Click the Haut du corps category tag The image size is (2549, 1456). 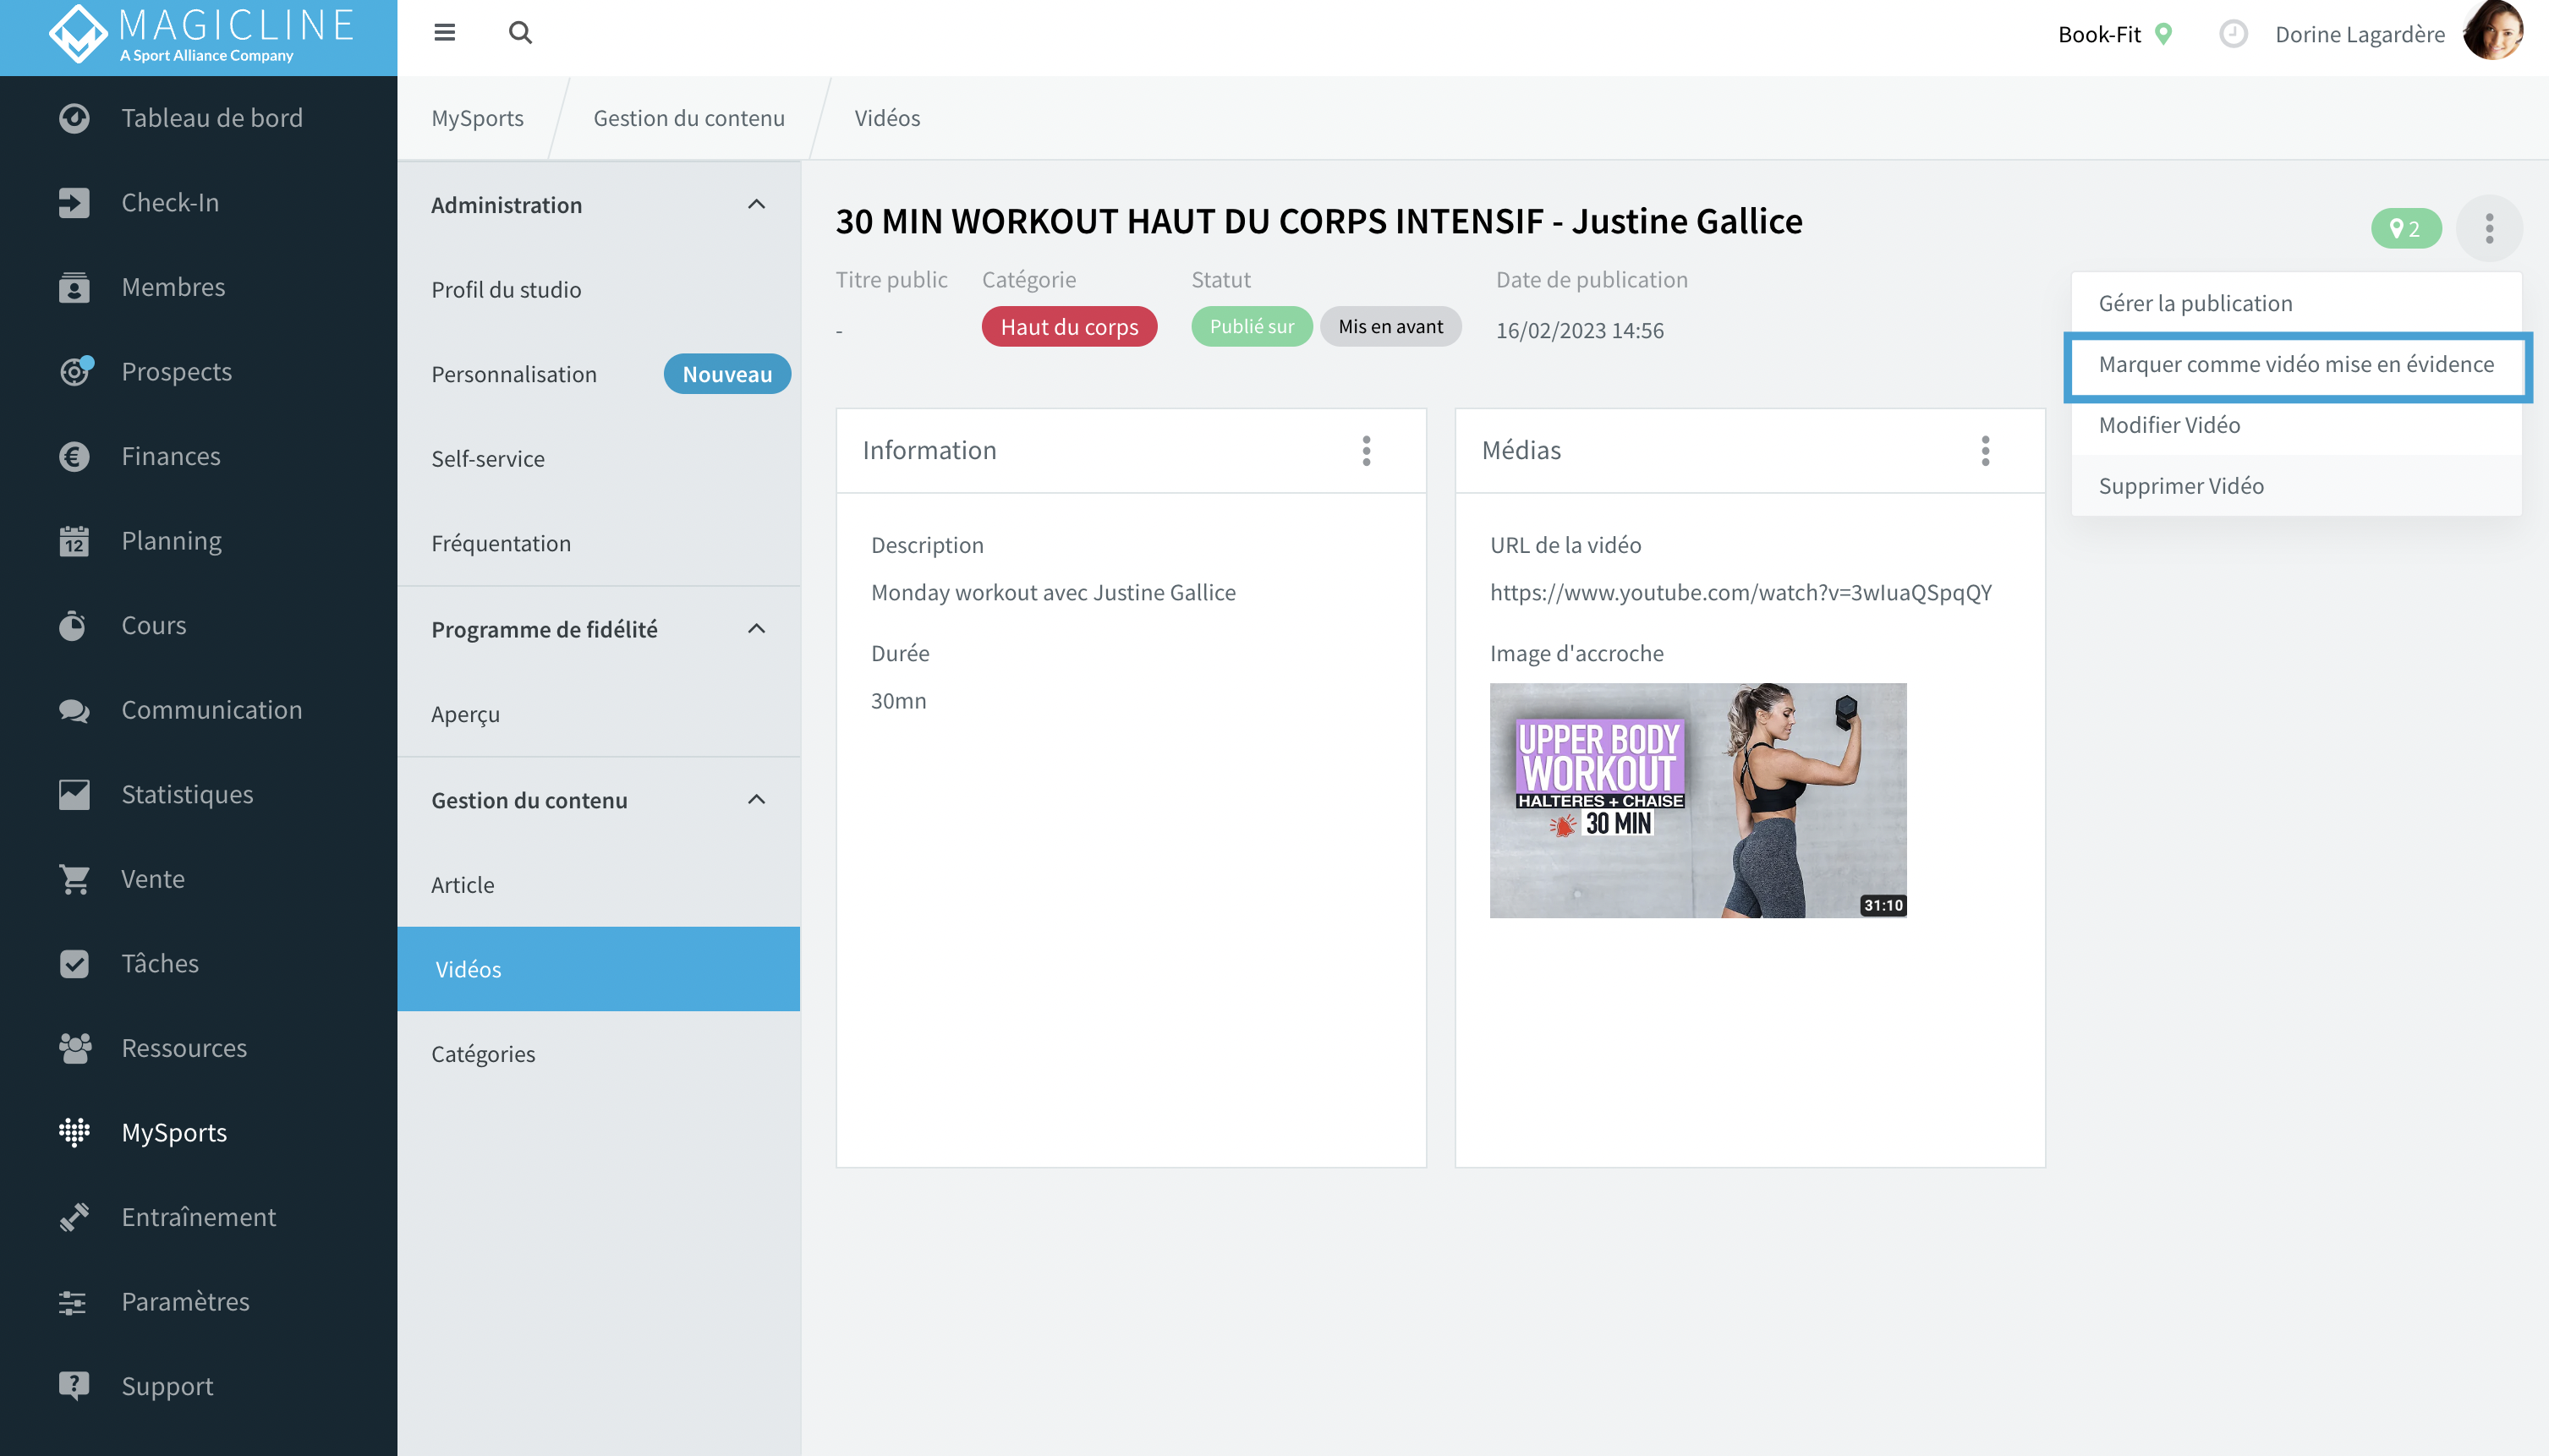(1069, 327)
